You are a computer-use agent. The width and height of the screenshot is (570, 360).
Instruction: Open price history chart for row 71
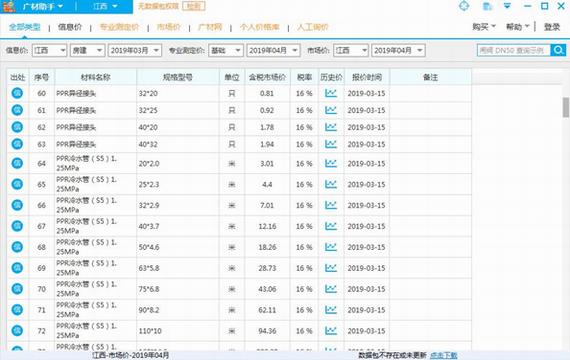point(331,310)
